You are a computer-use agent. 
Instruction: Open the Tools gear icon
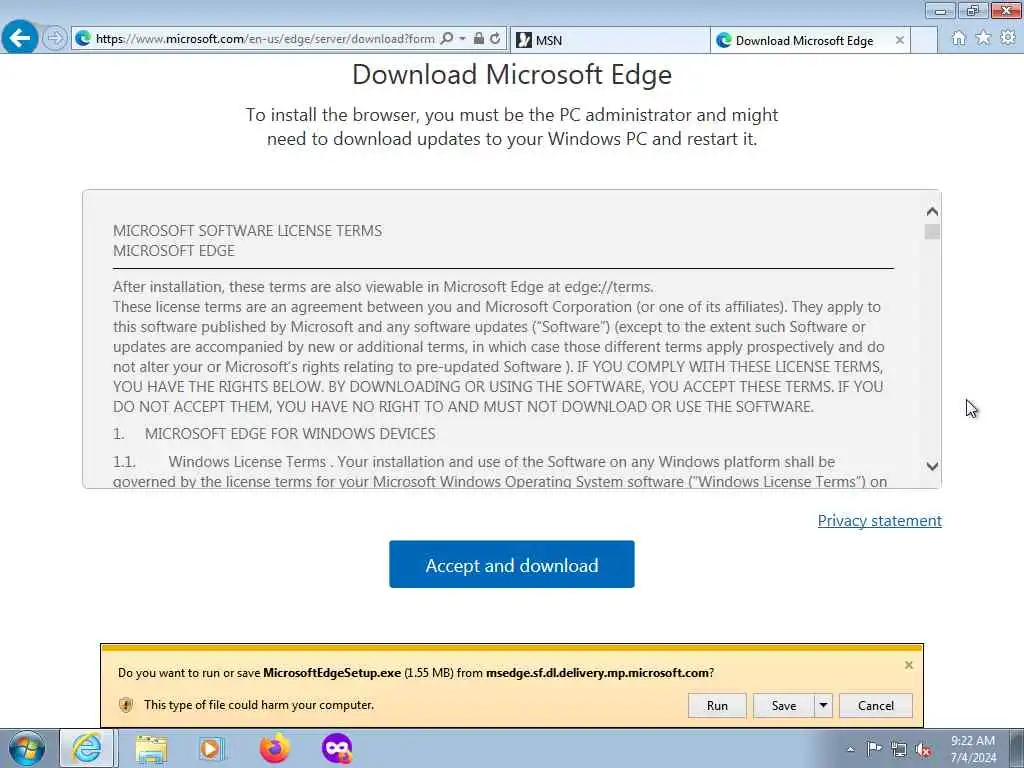tap(1008, 38)
